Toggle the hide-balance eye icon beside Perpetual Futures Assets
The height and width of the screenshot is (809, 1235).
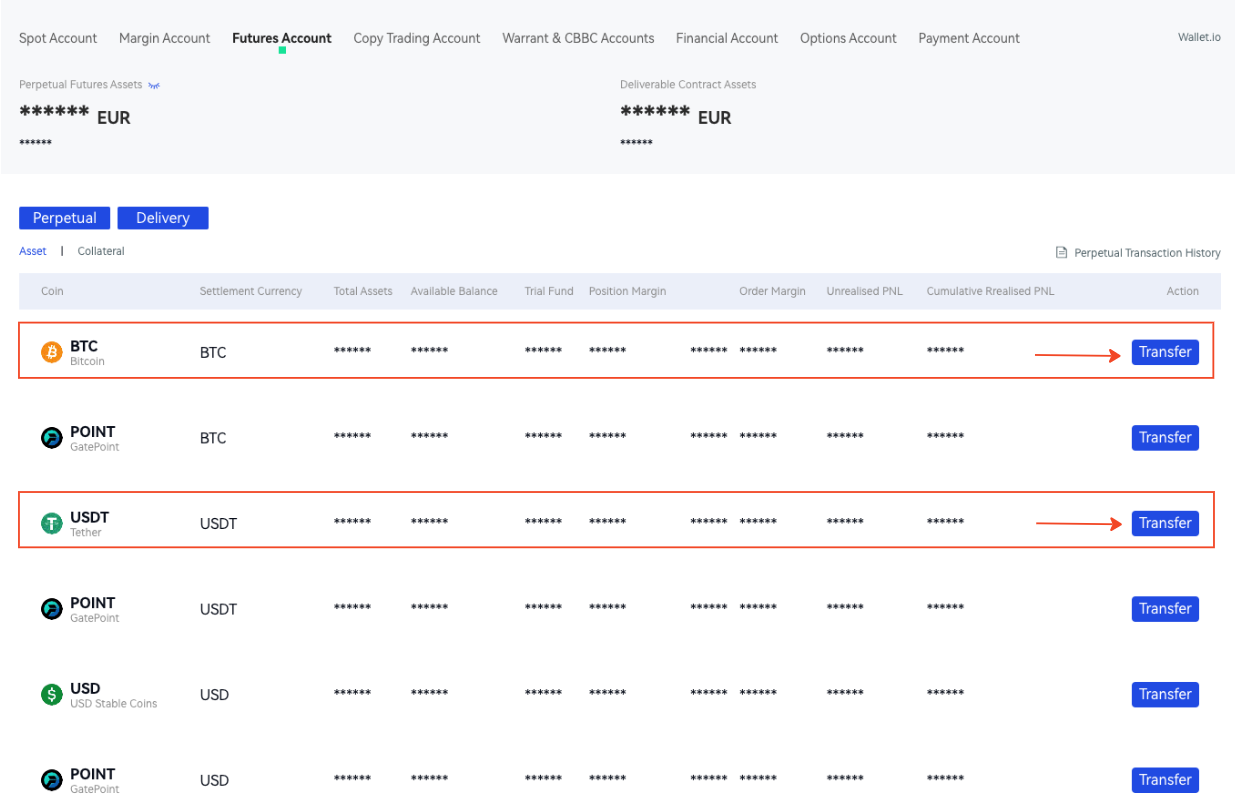pos(154,86)
